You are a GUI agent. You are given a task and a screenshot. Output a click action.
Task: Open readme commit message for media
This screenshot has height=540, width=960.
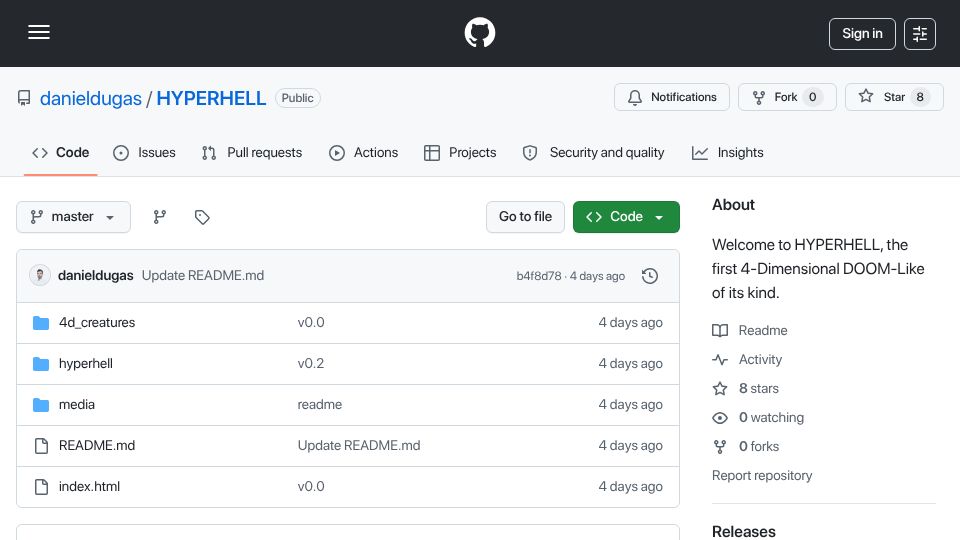(320, 405)
